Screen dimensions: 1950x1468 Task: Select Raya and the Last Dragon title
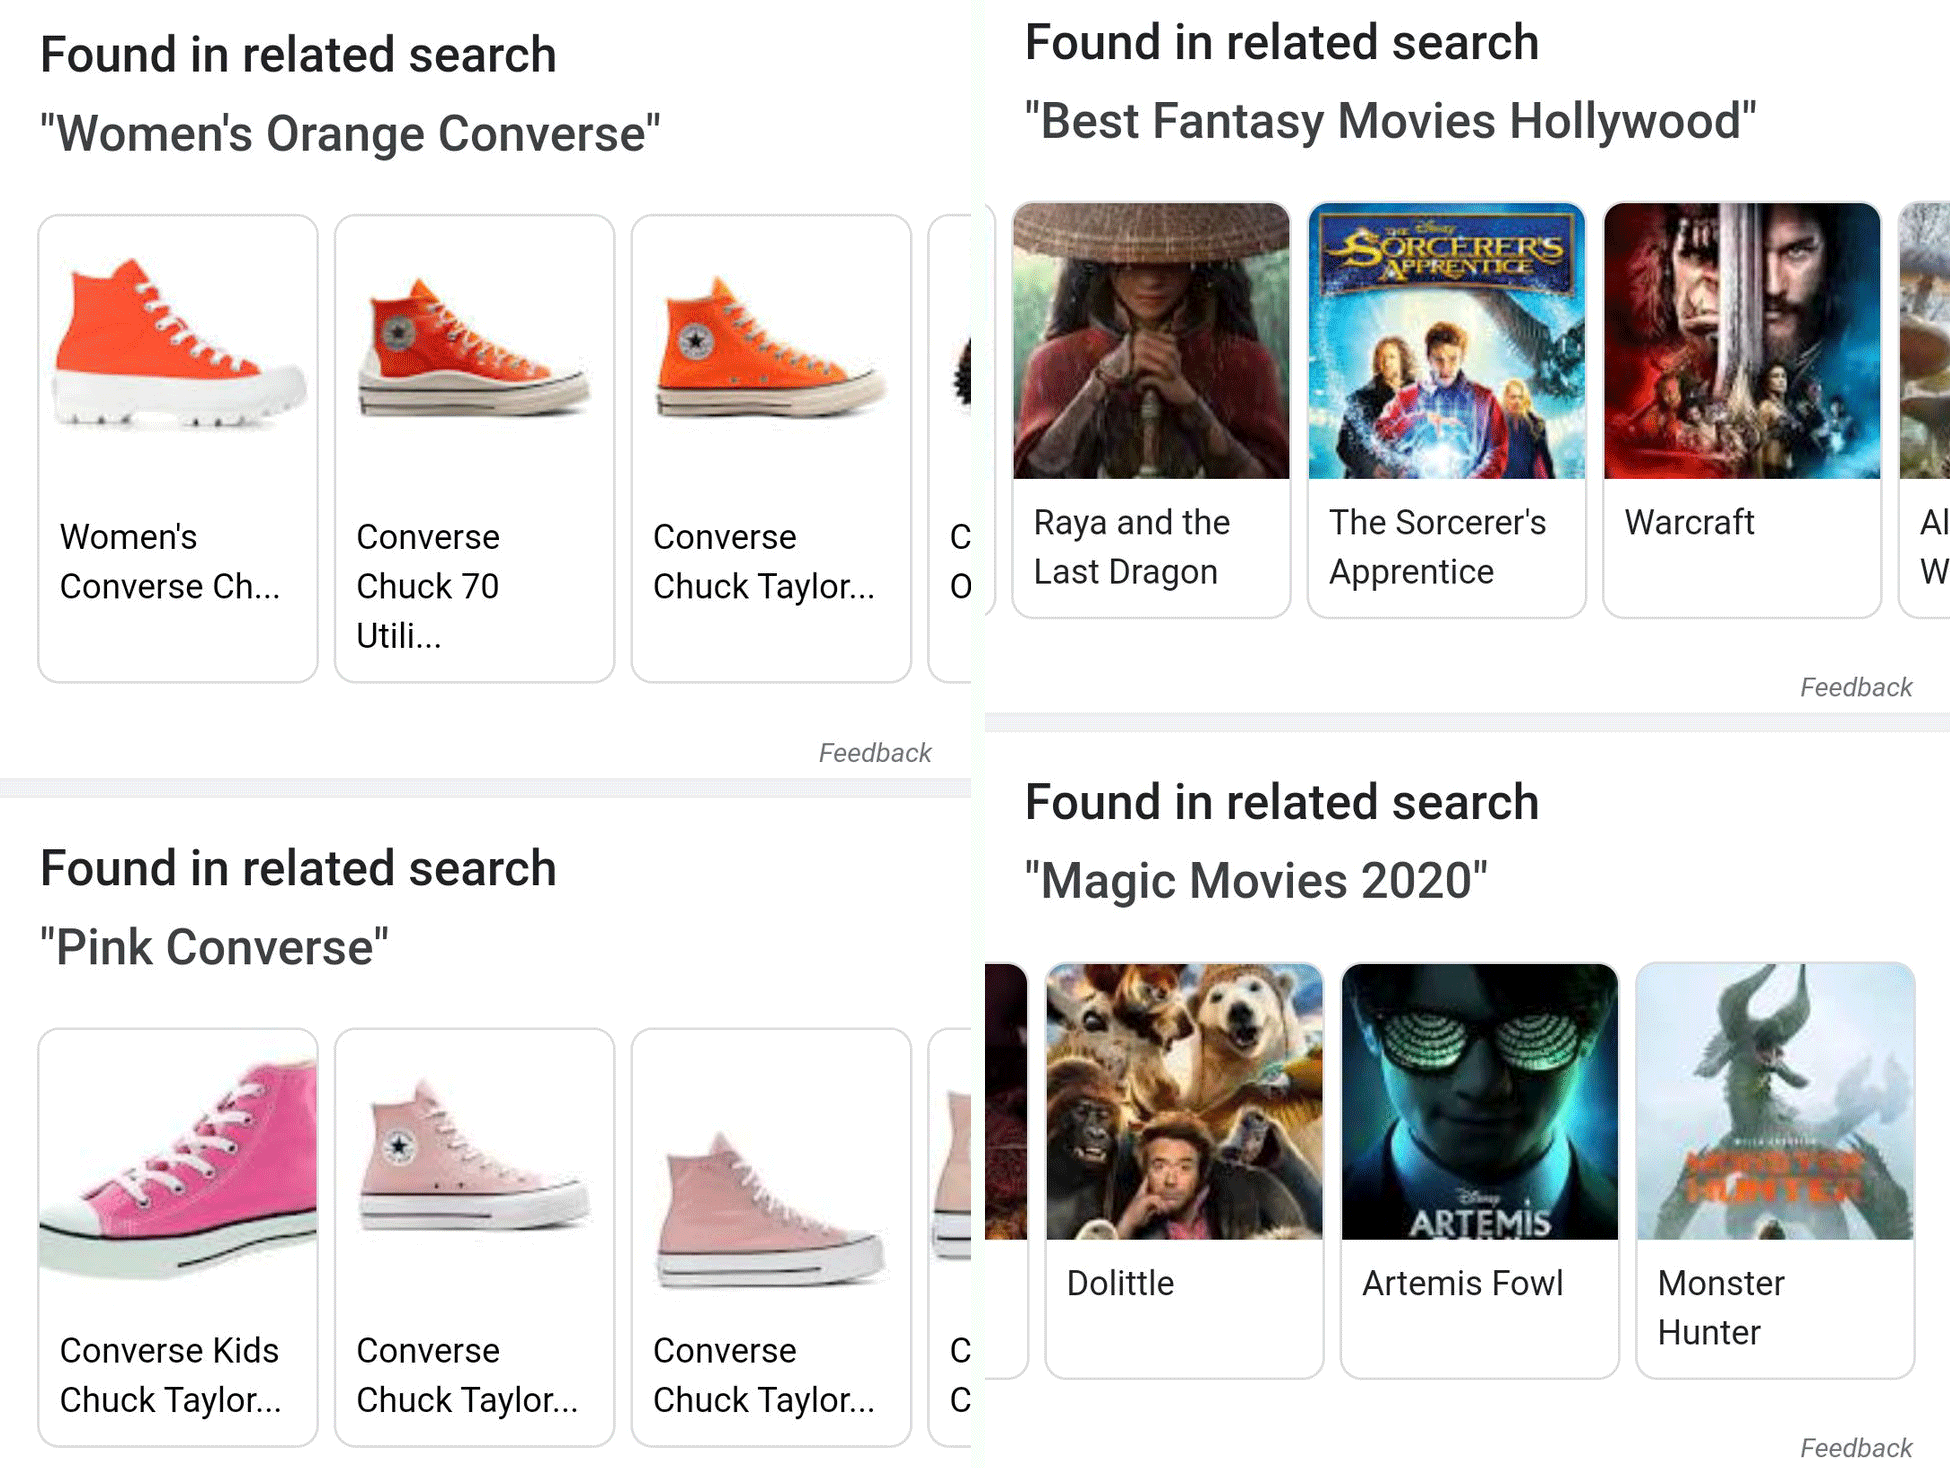pyautogui.click(x=1131, y=547)
